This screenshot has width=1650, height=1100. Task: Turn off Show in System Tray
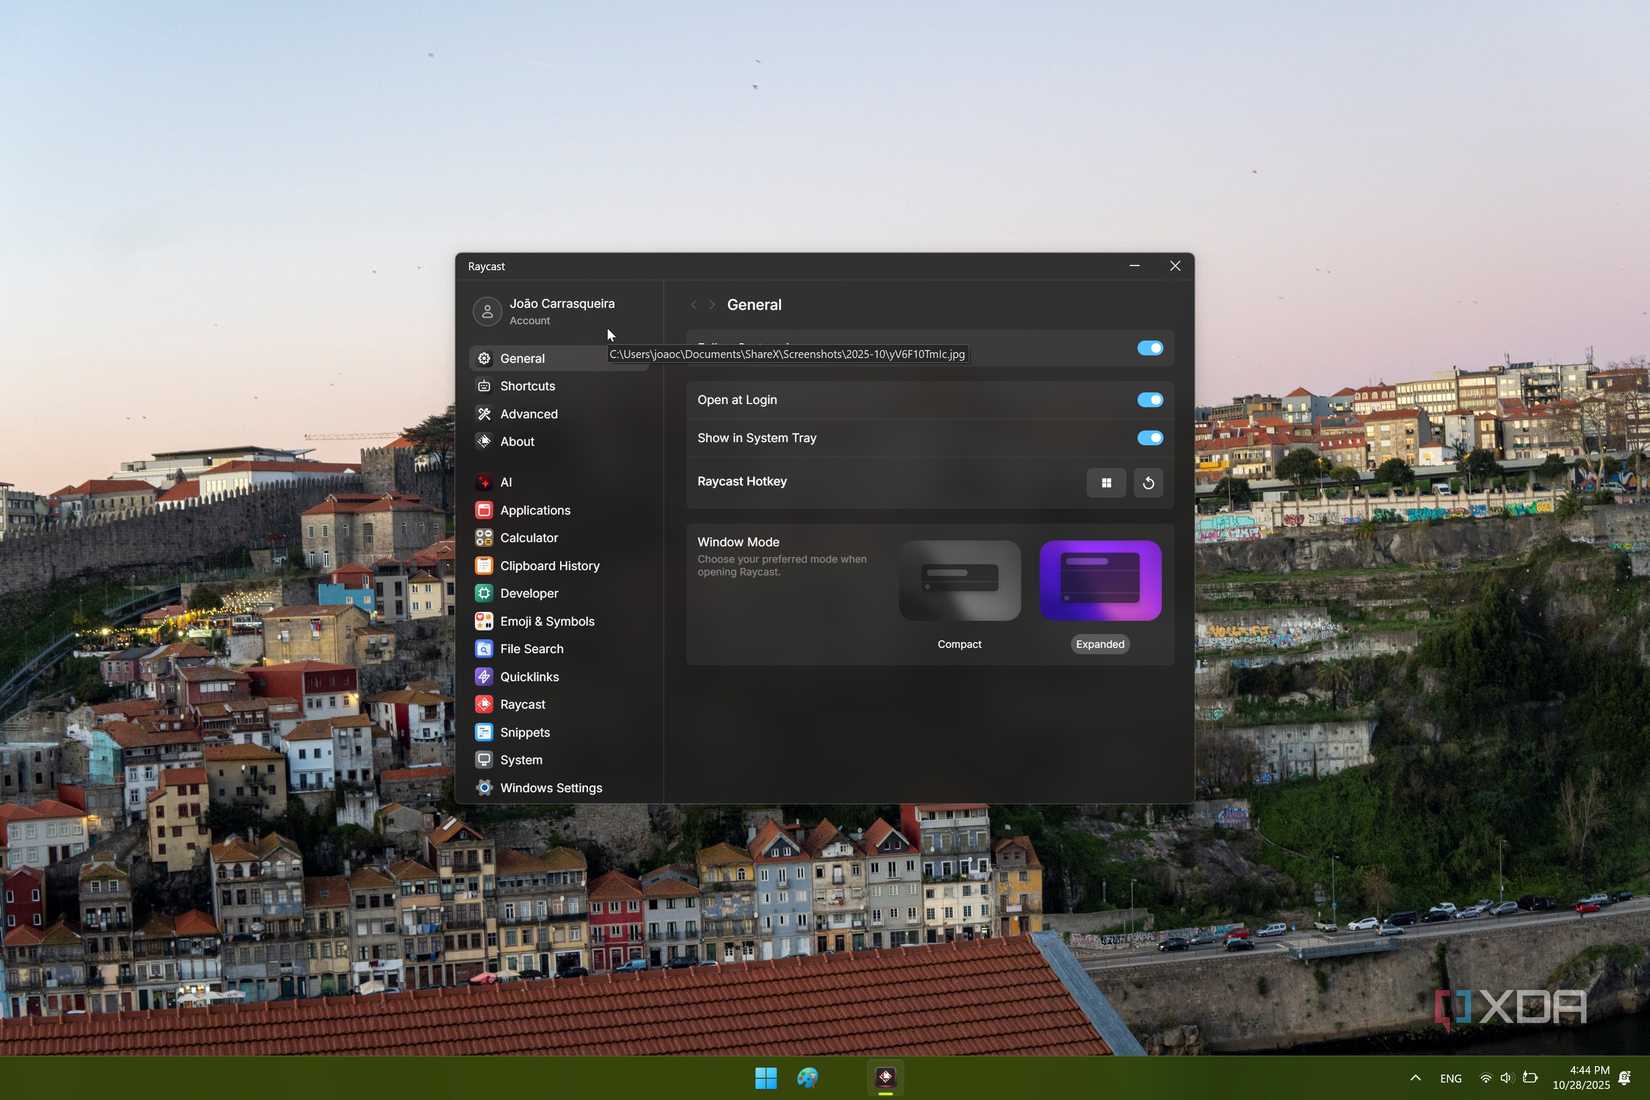1150,438
